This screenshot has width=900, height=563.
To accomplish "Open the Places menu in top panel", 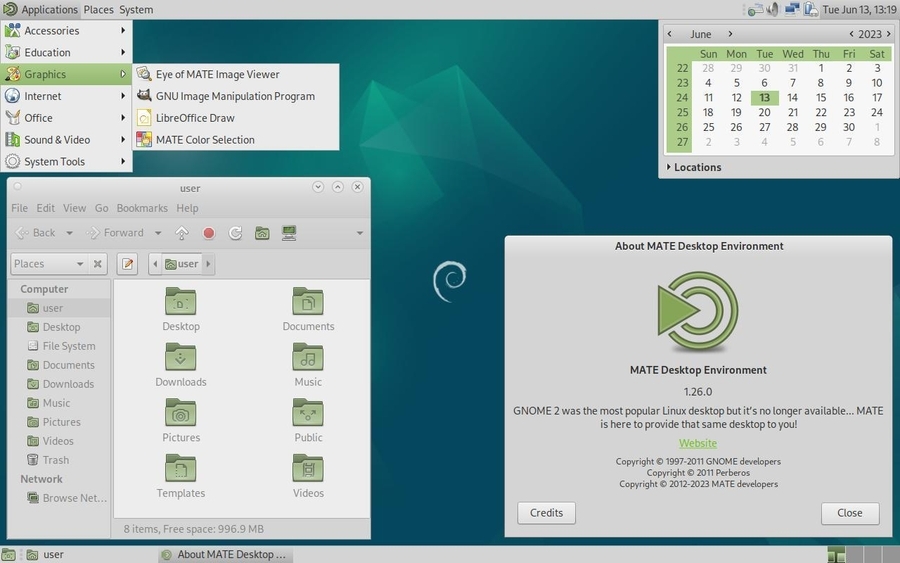I will [98, 9].
